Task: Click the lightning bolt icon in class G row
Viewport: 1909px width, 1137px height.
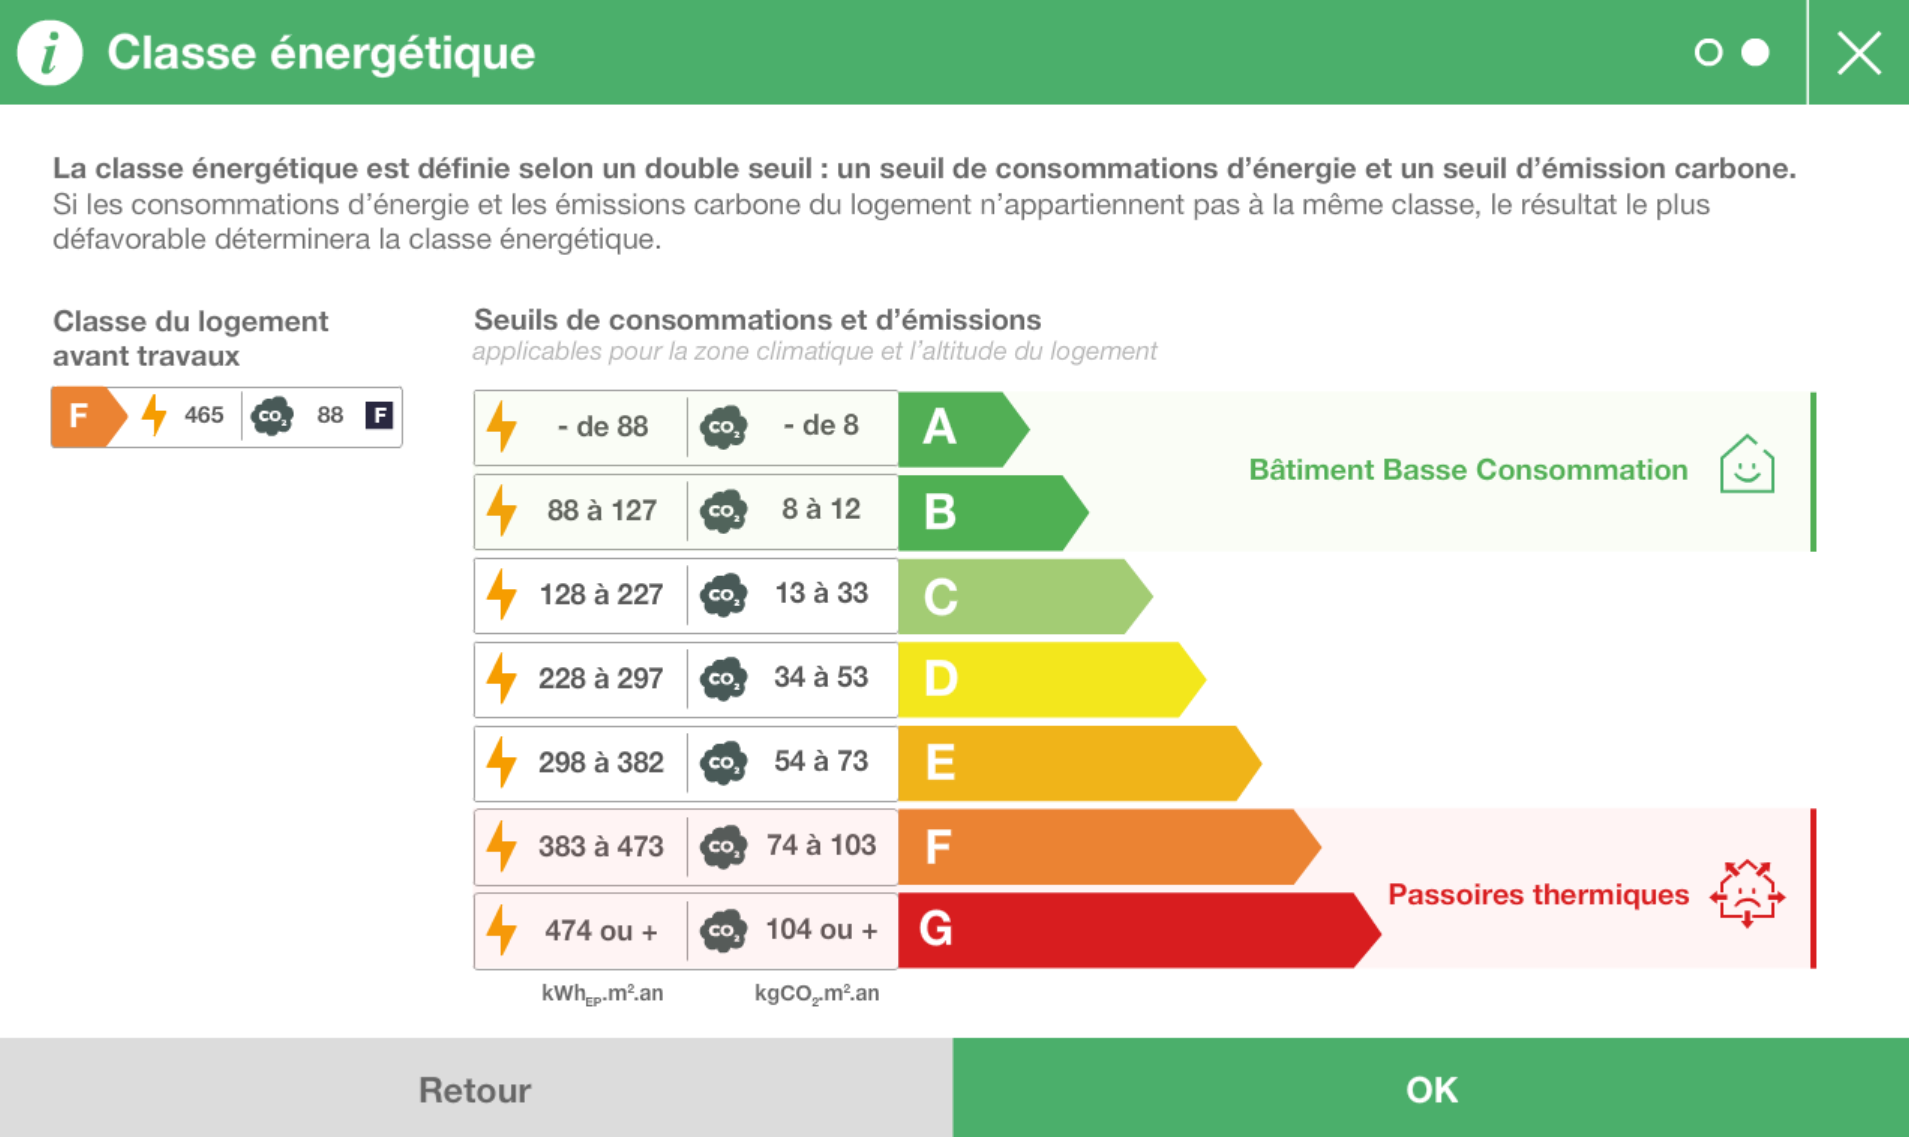Action: pos(502,930)
